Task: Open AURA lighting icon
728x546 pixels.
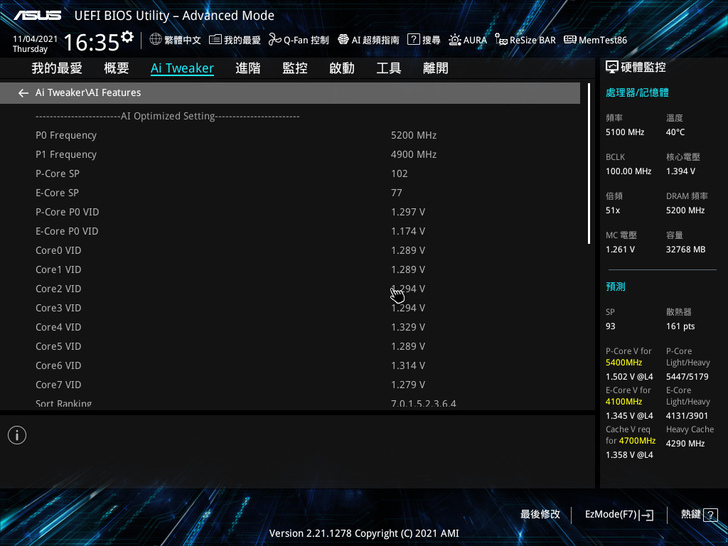Action: pos(455,40)
